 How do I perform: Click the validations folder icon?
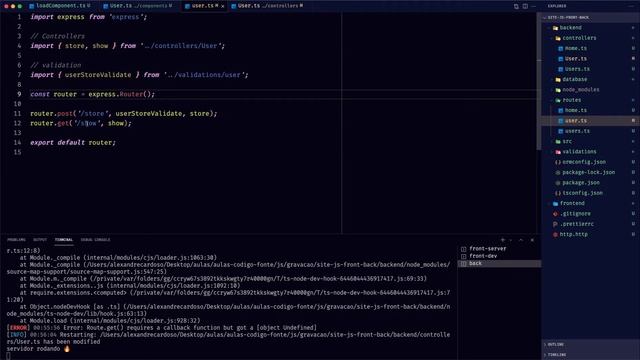click(558, 152)
